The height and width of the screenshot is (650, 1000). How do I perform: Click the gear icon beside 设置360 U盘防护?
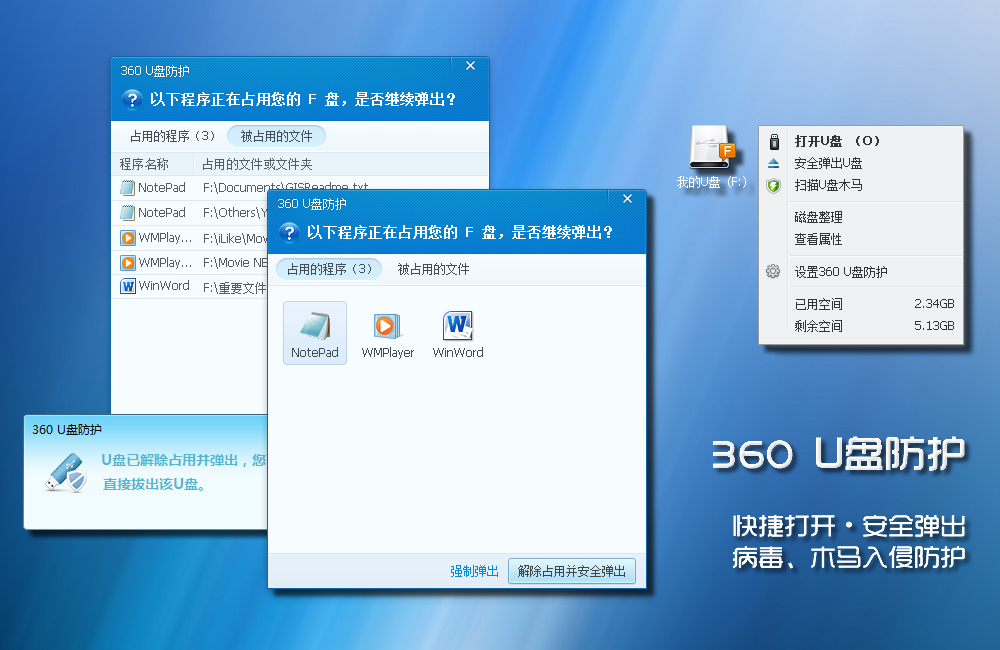click(773, 271)
